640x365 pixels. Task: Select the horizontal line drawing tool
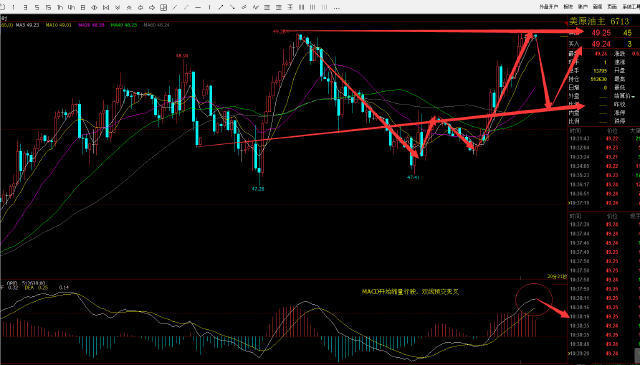pos(198,7)
